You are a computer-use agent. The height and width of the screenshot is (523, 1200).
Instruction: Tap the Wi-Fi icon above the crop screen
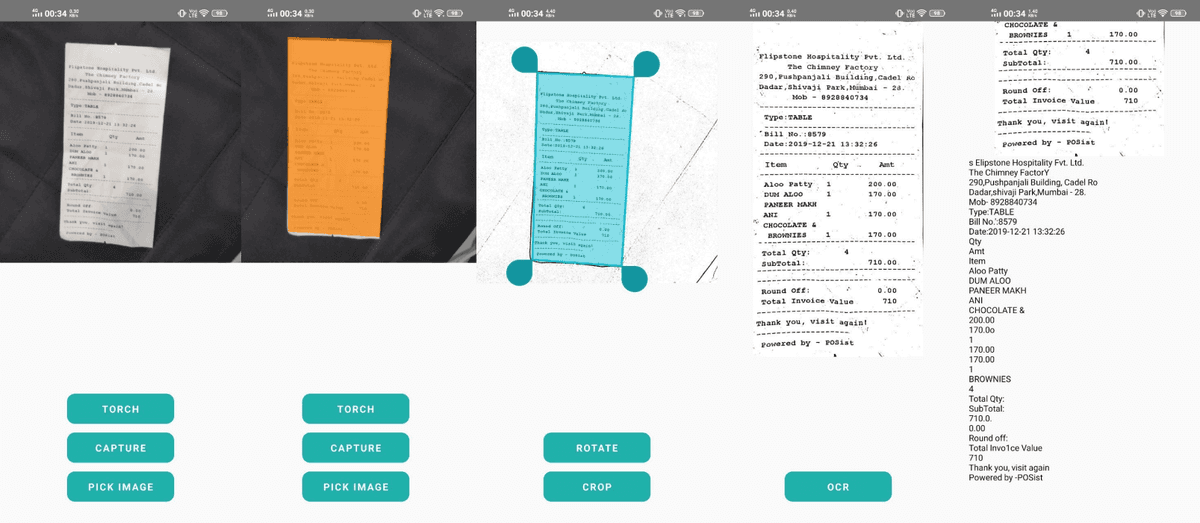pos(682,13)
